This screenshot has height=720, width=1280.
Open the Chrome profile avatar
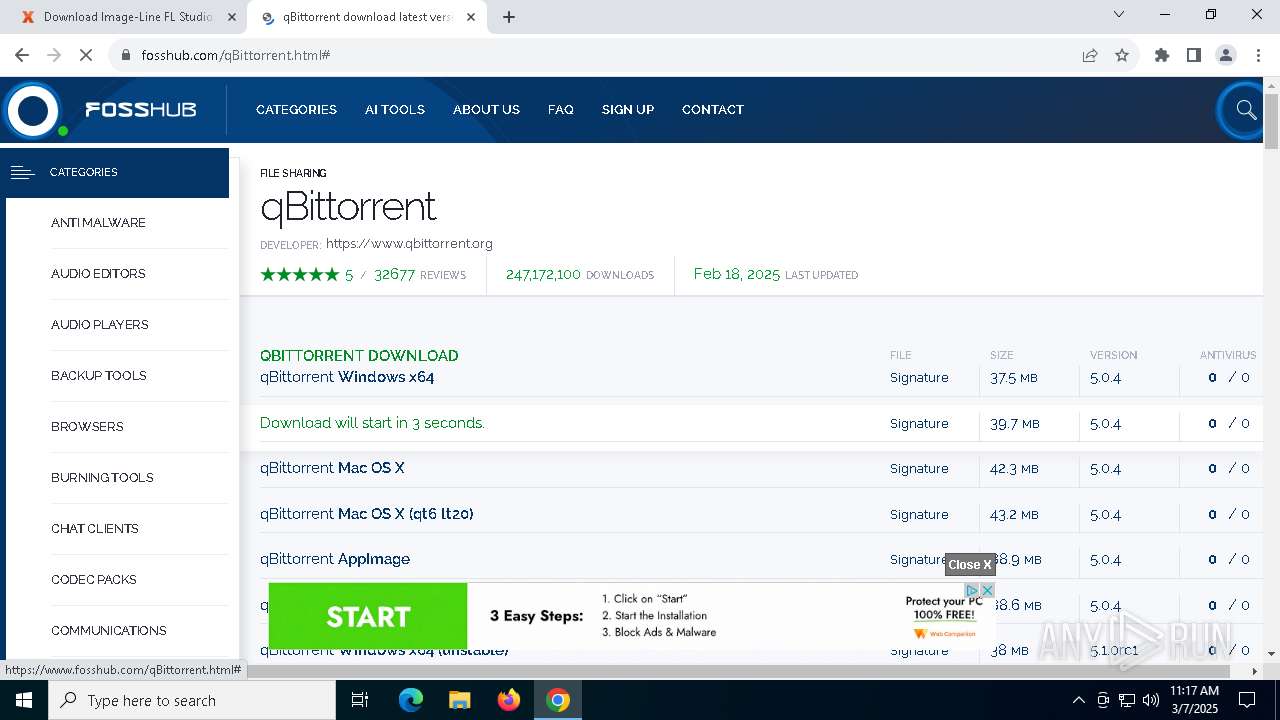[x=1226, y=55]
